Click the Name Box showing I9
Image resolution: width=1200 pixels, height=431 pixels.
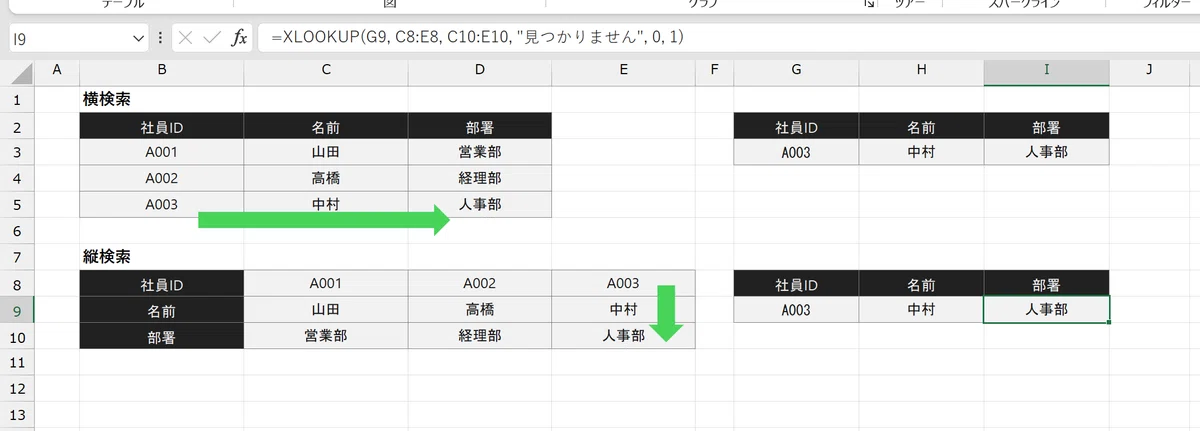78,38
